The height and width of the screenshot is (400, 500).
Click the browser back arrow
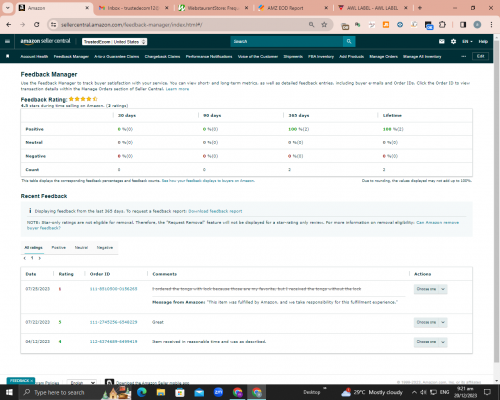[x=9, y=24]
